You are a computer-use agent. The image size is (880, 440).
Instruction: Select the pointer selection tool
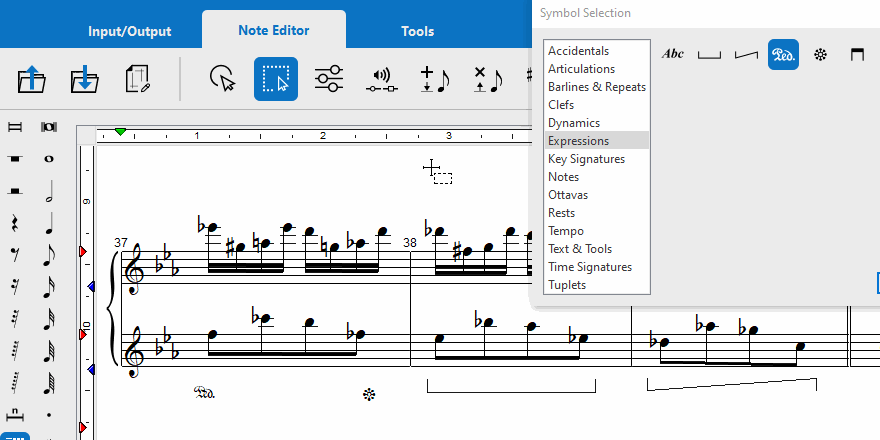[x=223, y=80]
